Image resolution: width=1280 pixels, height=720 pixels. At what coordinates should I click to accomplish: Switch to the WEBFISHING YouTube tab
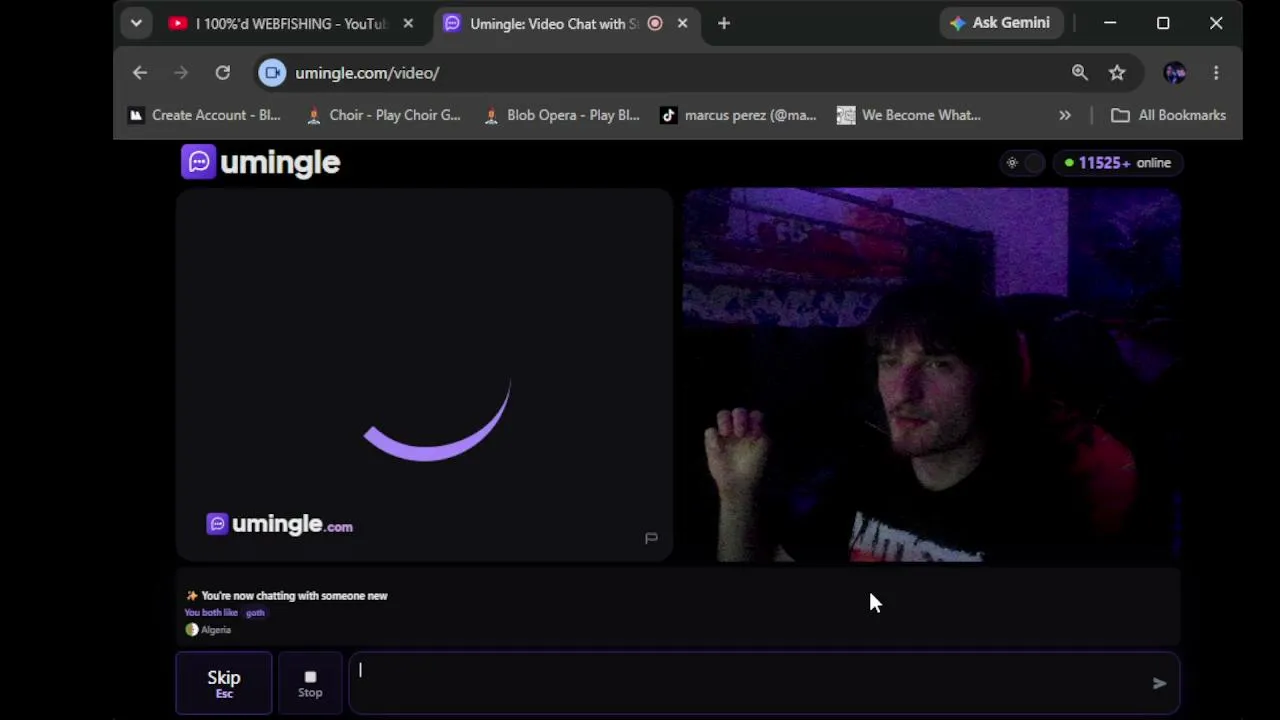[x=291, y=23]
